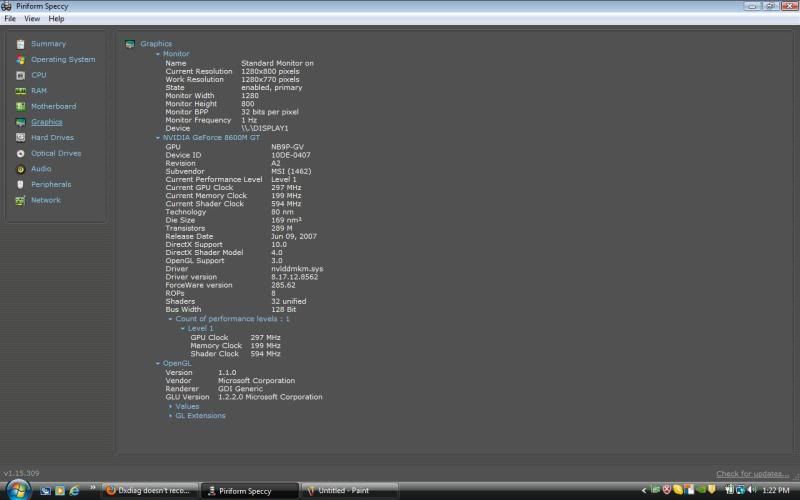
Task: Open the Help menu
Action: coord(56,19)
